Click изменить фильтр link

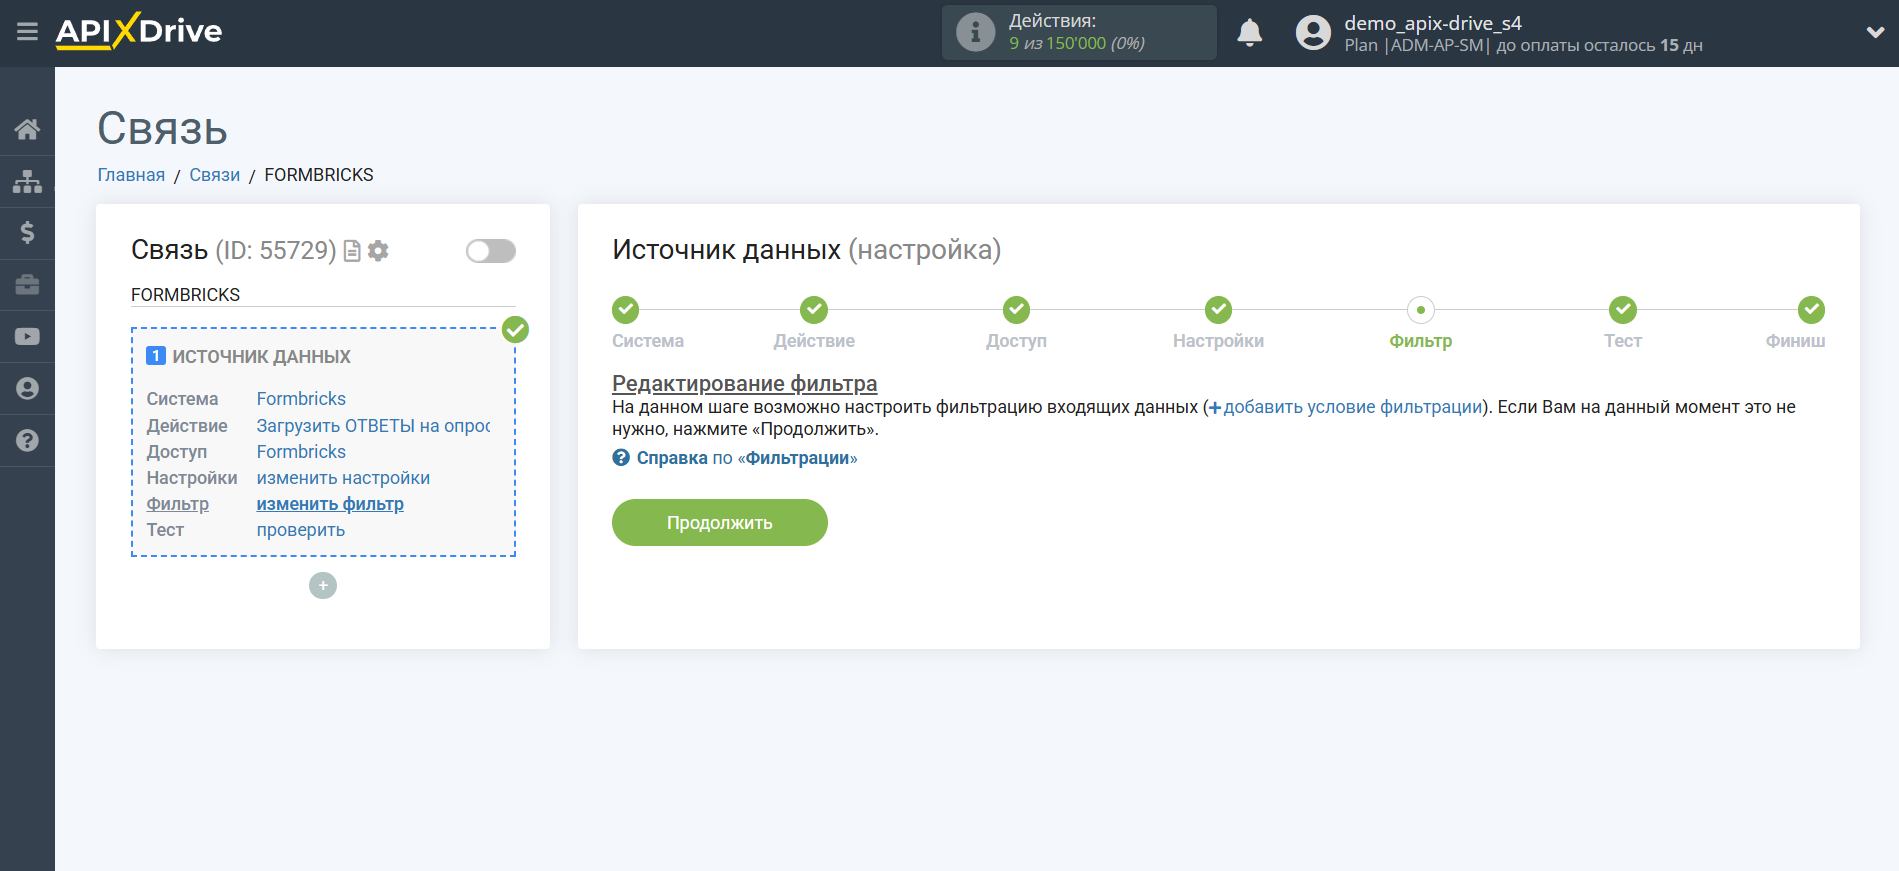pyautogui.click(x=330, y=504)
